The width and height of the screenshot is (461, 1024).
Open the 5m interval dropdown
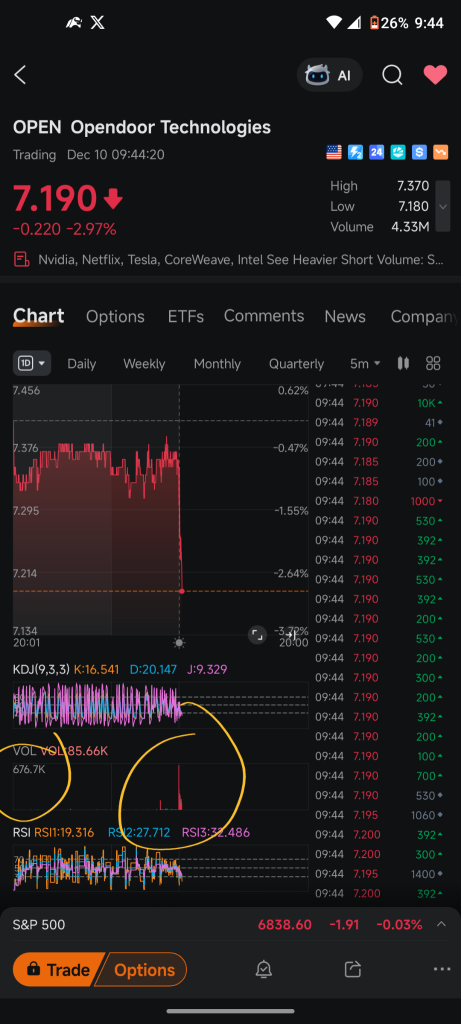365,364
